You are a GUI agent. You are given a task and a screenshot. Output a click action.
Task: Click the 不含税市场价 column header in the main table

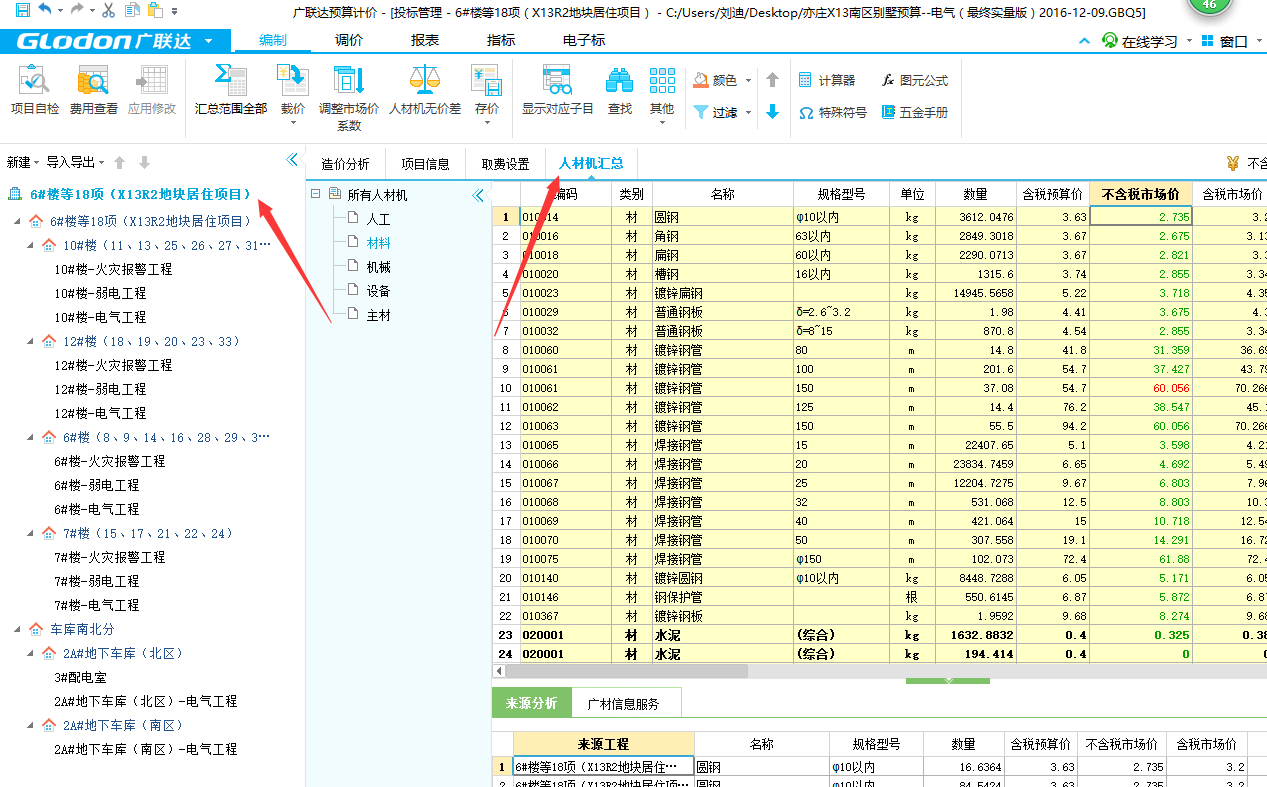pos(1140,194)
